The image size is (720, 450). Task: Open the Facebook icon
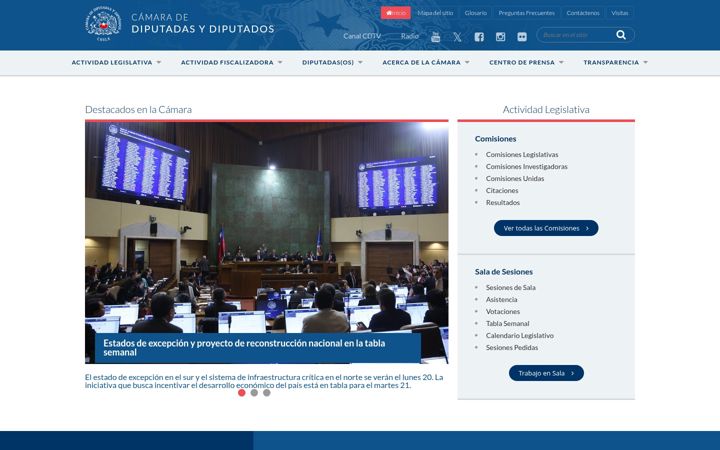point(479,37)
